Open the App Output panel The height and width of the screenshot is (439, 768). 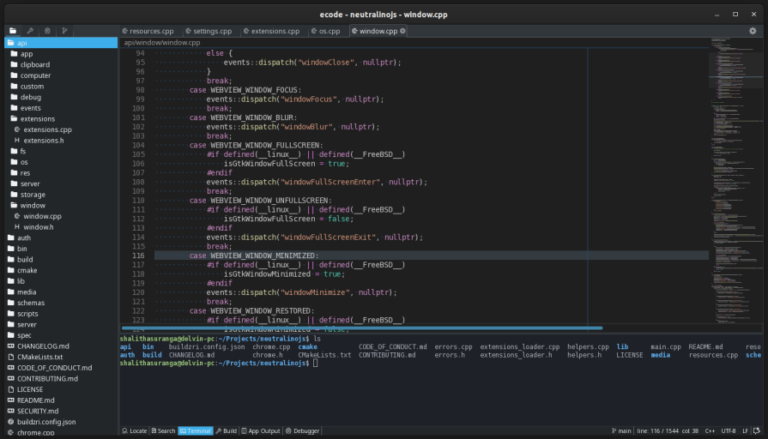point(261,431)
